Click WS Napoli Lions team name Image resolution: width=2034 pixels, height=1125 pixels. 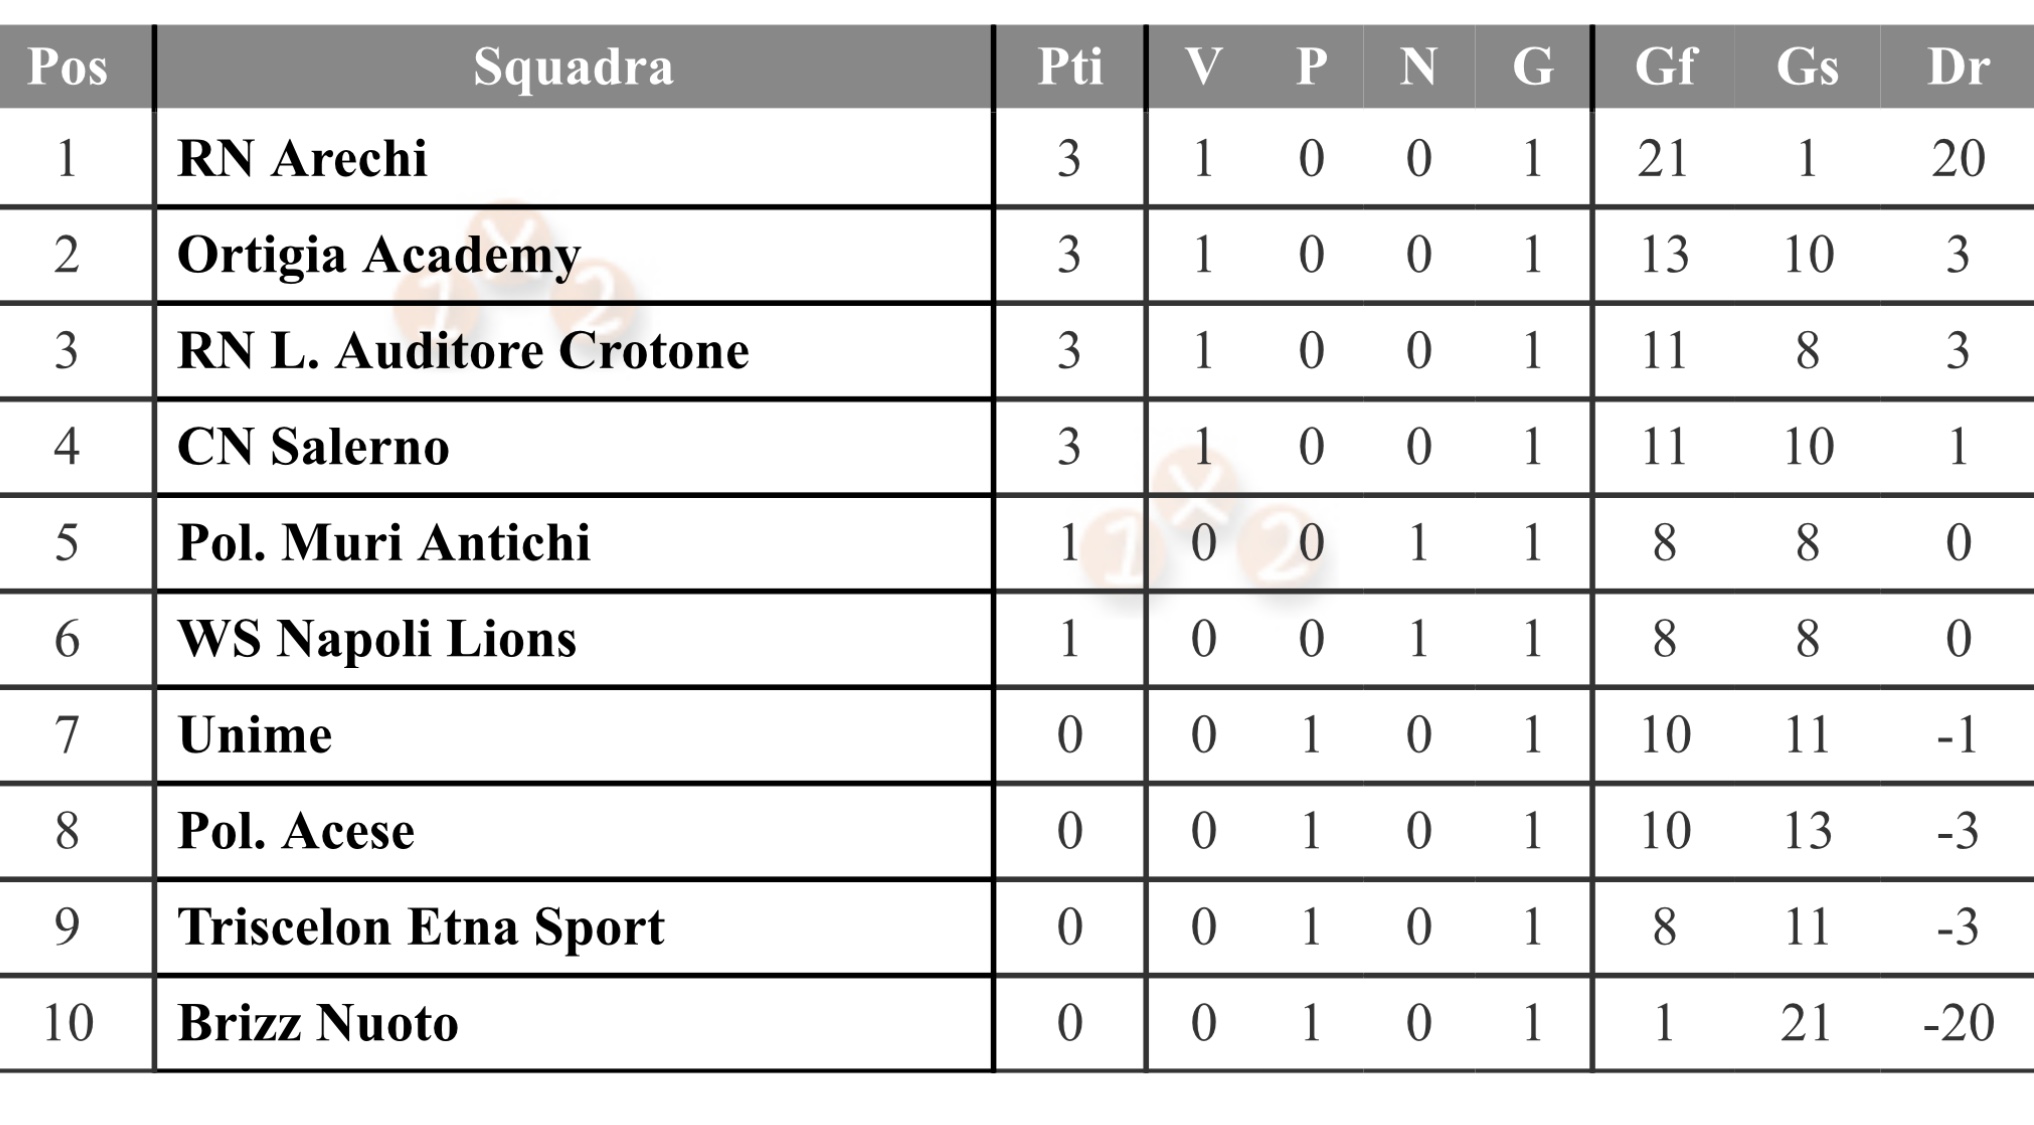click(377, 639)
